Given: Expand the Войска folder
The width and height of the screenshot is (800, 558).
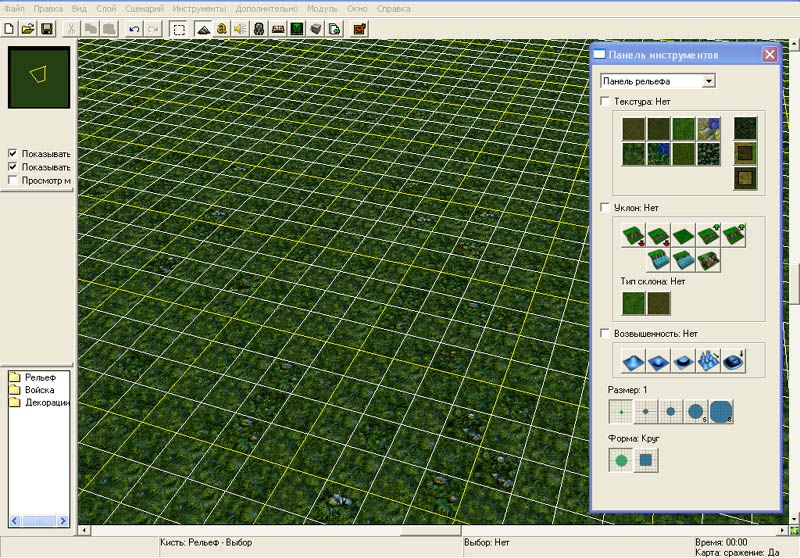Looking at the screenshot, I should point(40,390).
